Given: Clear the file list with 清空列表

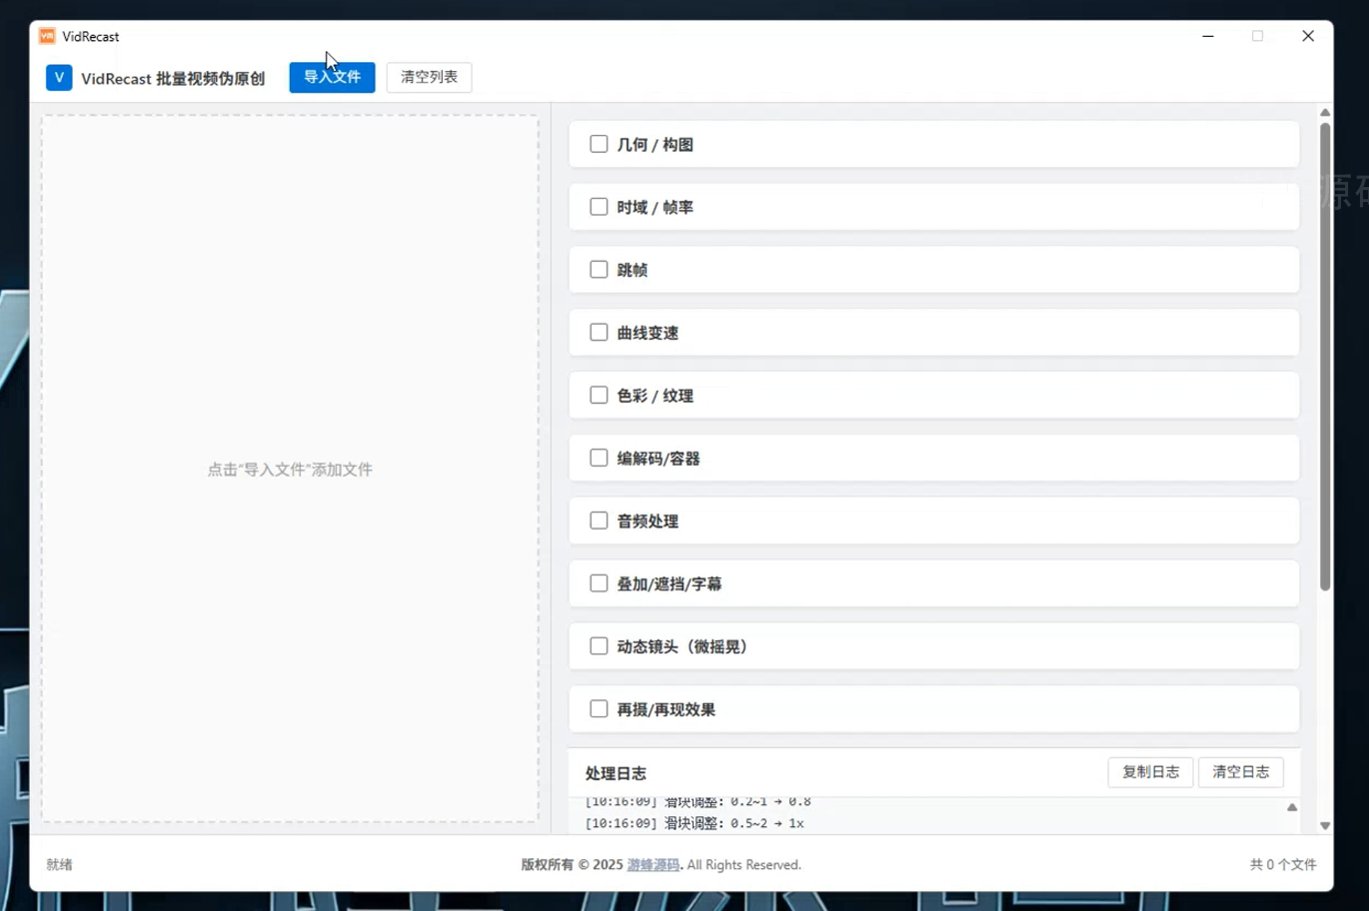Looking at the screenshot, I should point(429,77).
